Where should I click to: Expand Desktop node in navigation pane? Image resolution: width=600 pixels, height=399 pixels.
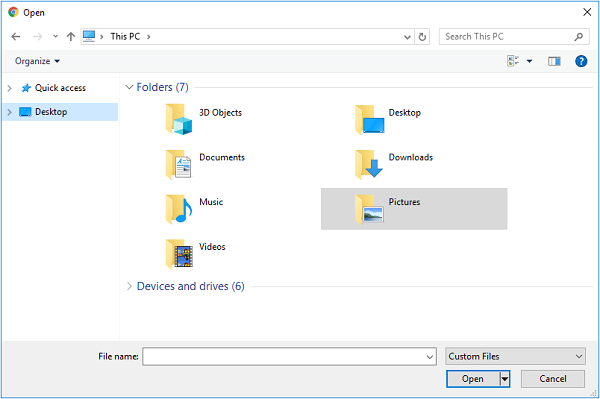pyautogui.click(x=10, y=112)
